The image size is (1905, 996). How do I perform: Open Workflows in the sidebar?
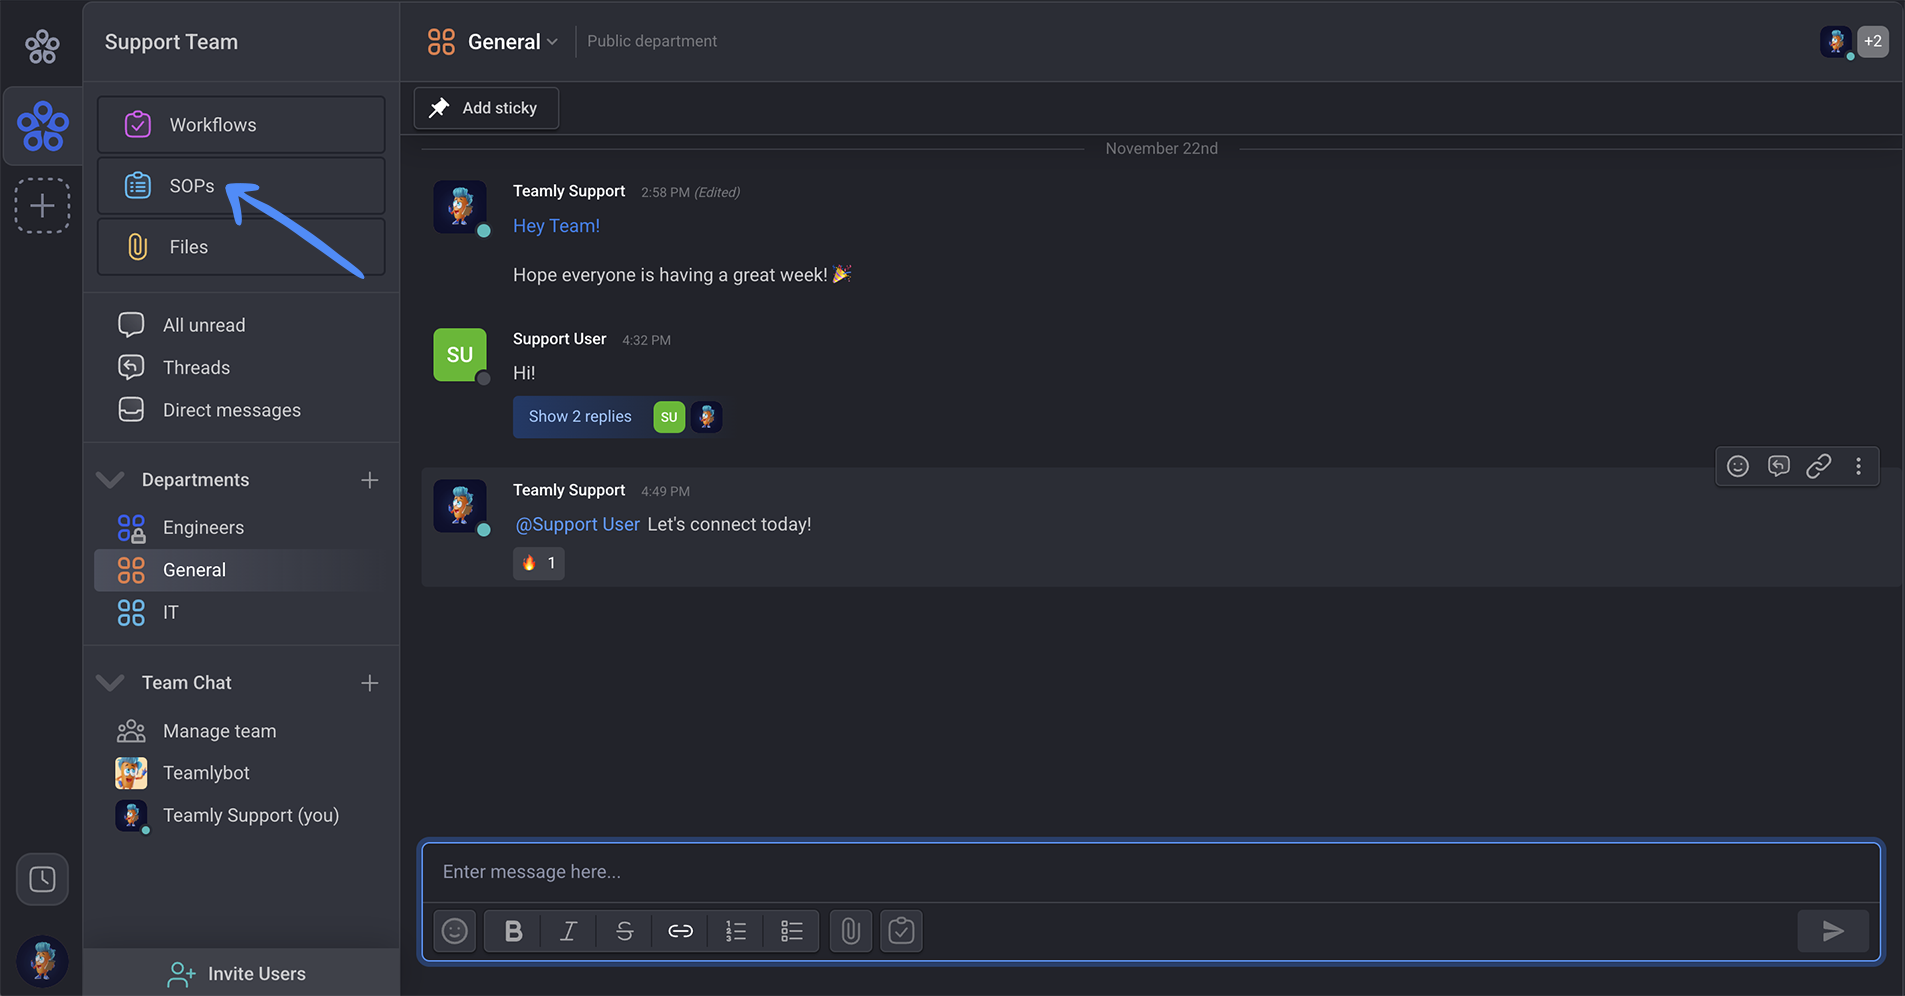(241, 125)
